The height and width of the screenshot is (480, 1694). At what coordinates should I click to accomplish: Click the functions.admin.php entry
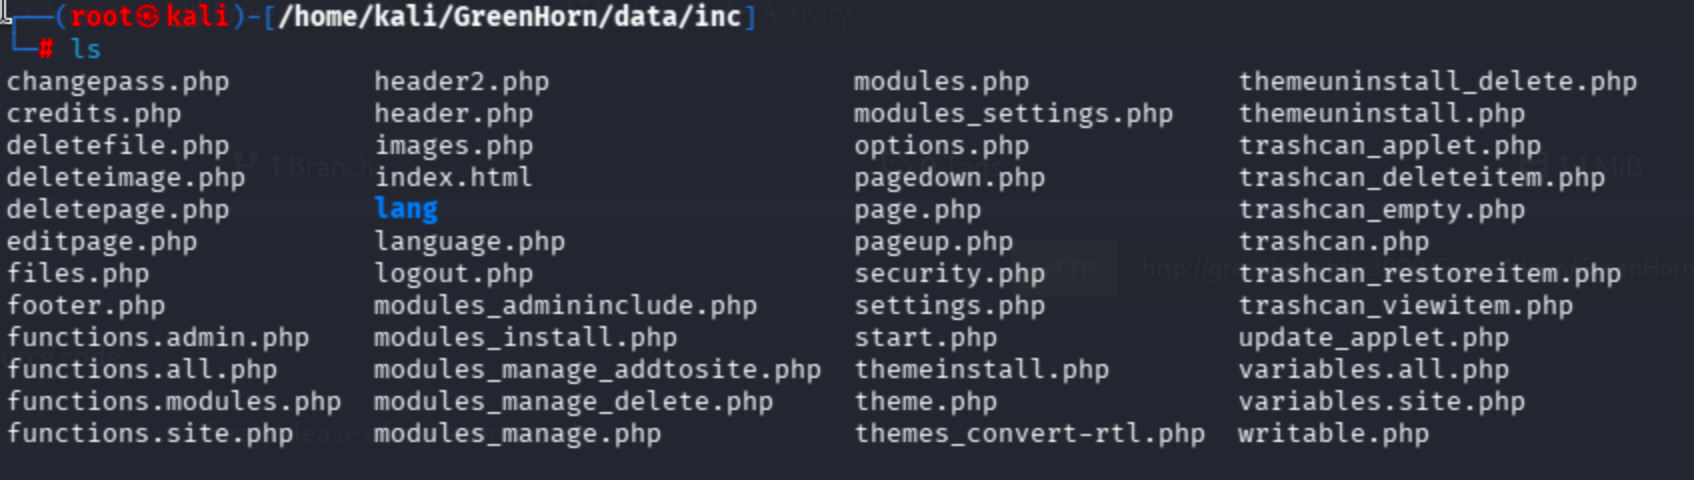(x=158, y=338)
